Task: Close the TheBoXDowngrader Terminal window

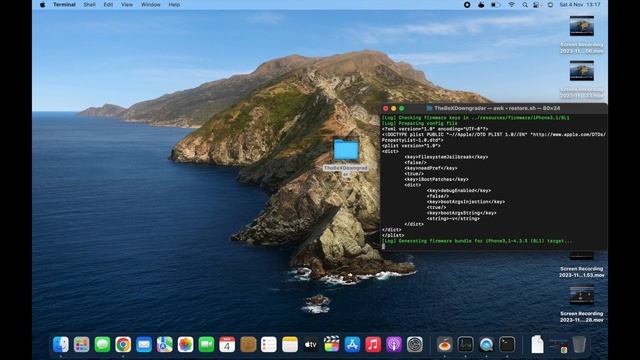Action: (x=386, y=108)
